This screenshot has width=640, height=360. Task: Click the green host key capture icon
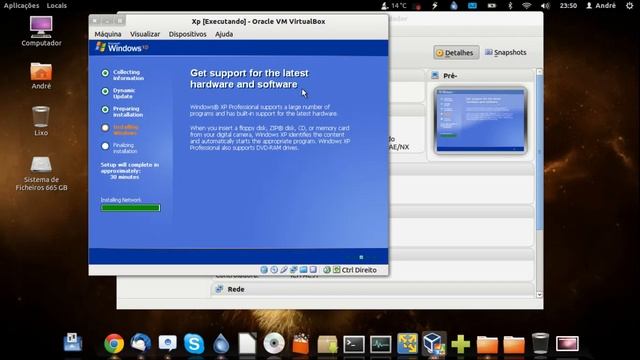(336, 270)
